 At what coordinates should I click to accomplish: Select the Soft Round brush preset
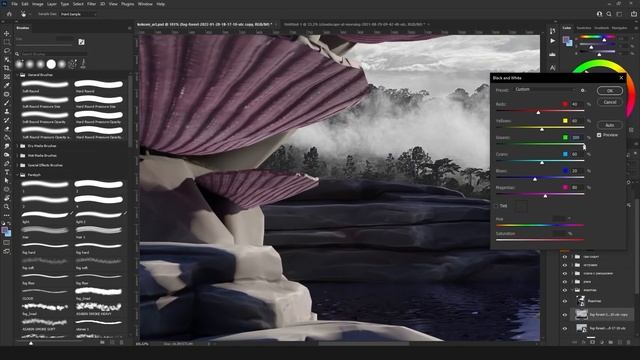[x=45, y=87]
